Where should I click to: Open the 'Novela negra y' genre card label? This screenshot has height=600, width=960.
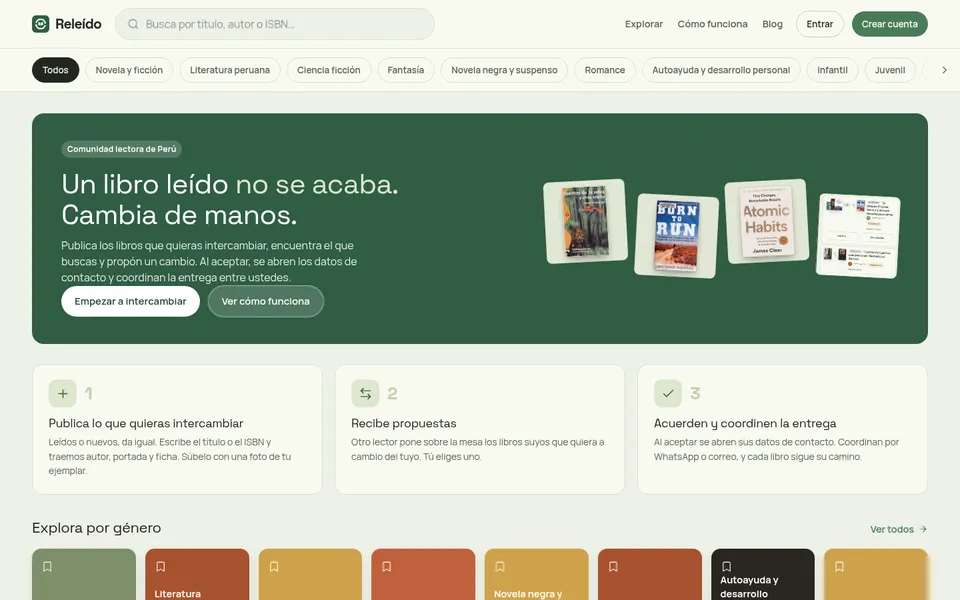[x=528, y=593]
